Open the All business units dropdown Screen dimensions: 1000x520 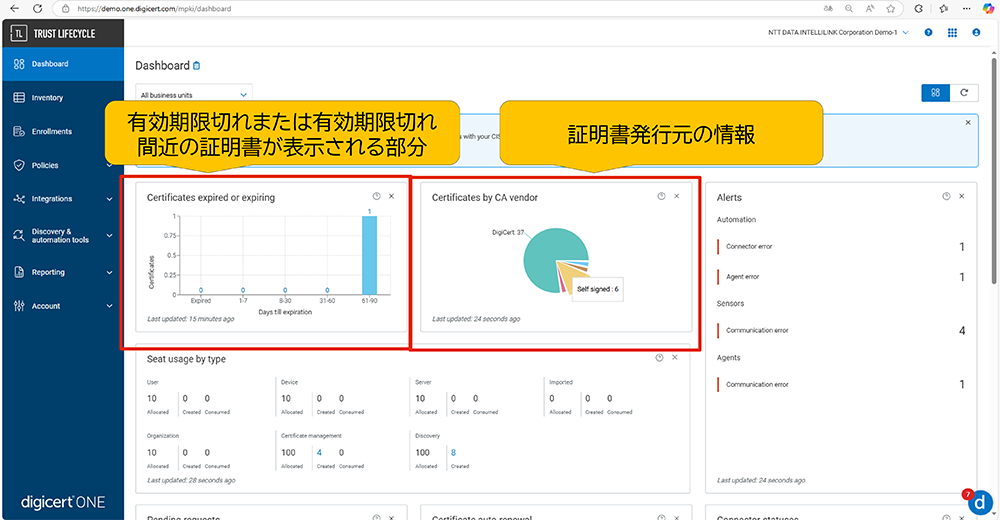pos(194,94)
